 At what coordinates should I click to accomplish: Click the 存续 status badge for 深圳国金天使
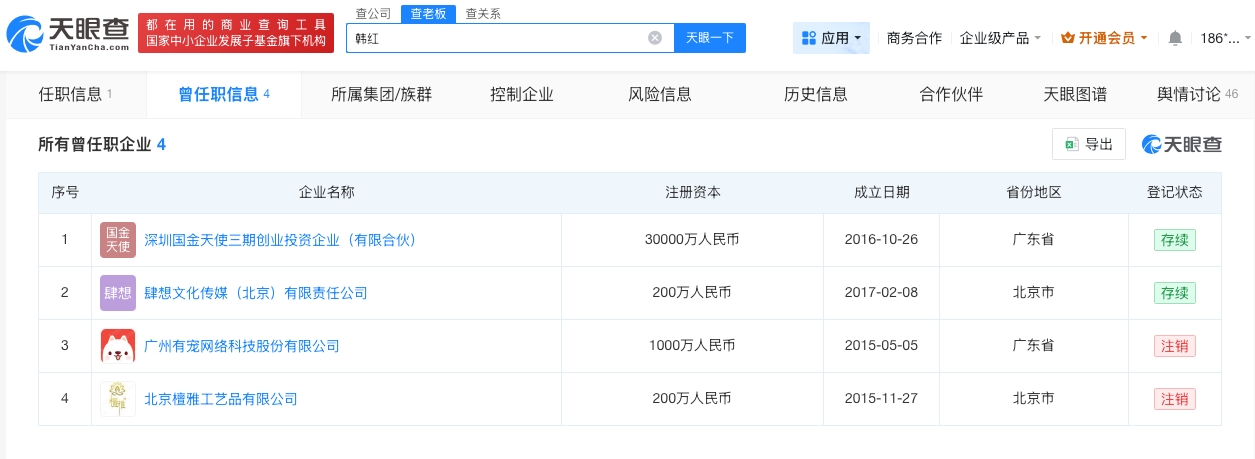coord(1175,240)
